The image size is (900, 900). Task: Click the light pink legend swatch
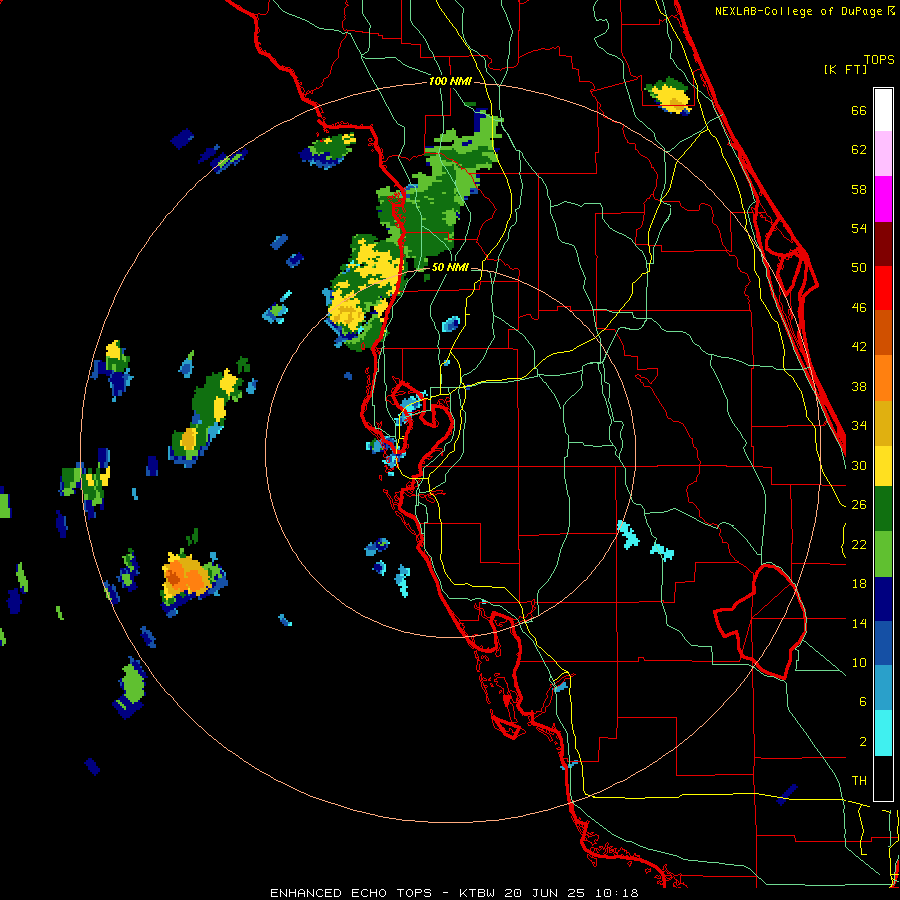(x=883, y=154)
